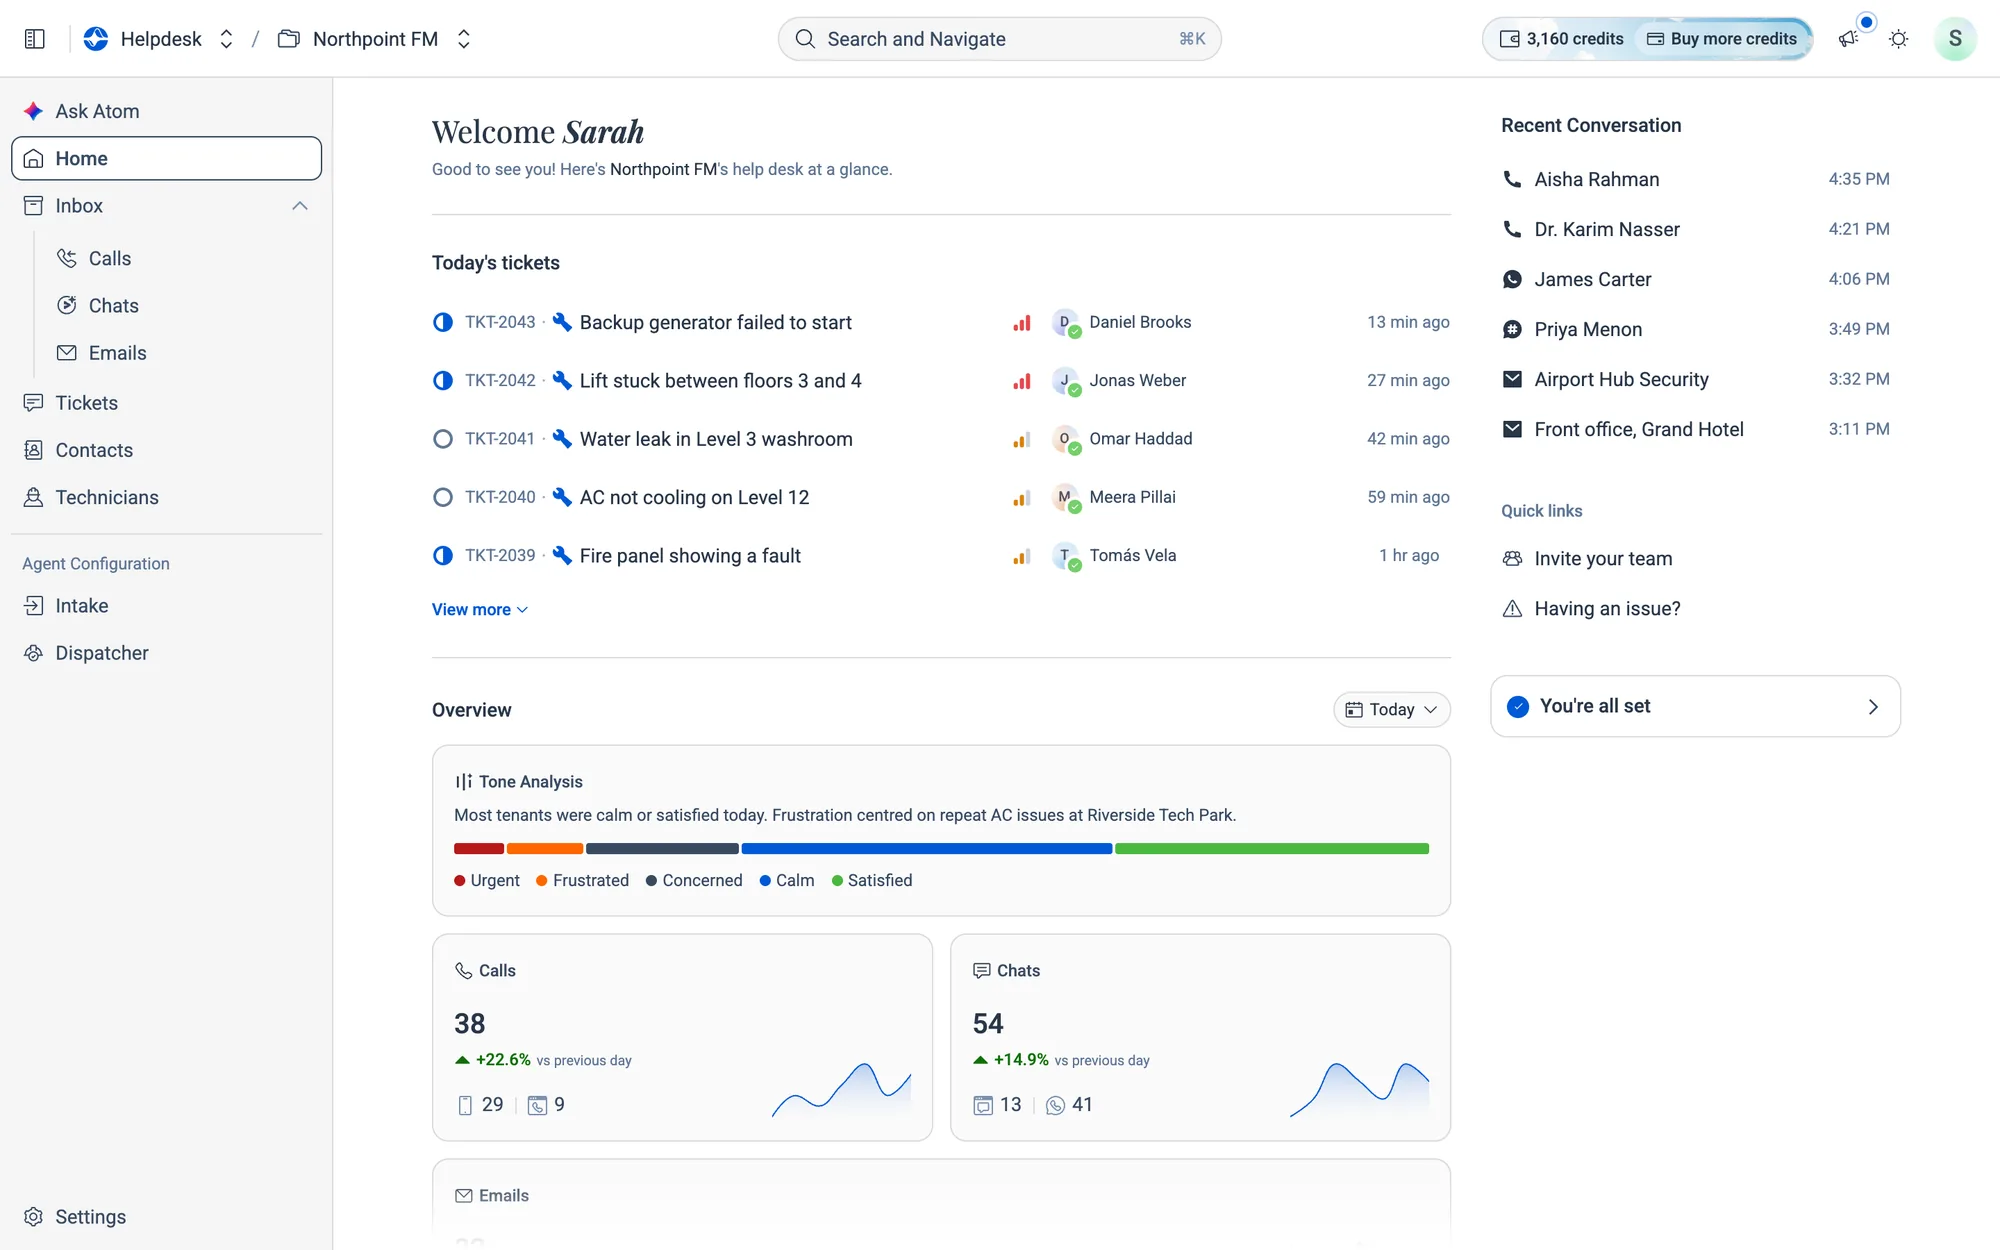Click Buy more credits button
This screenshot has height=1250, width=2000.
point(1721,39)
